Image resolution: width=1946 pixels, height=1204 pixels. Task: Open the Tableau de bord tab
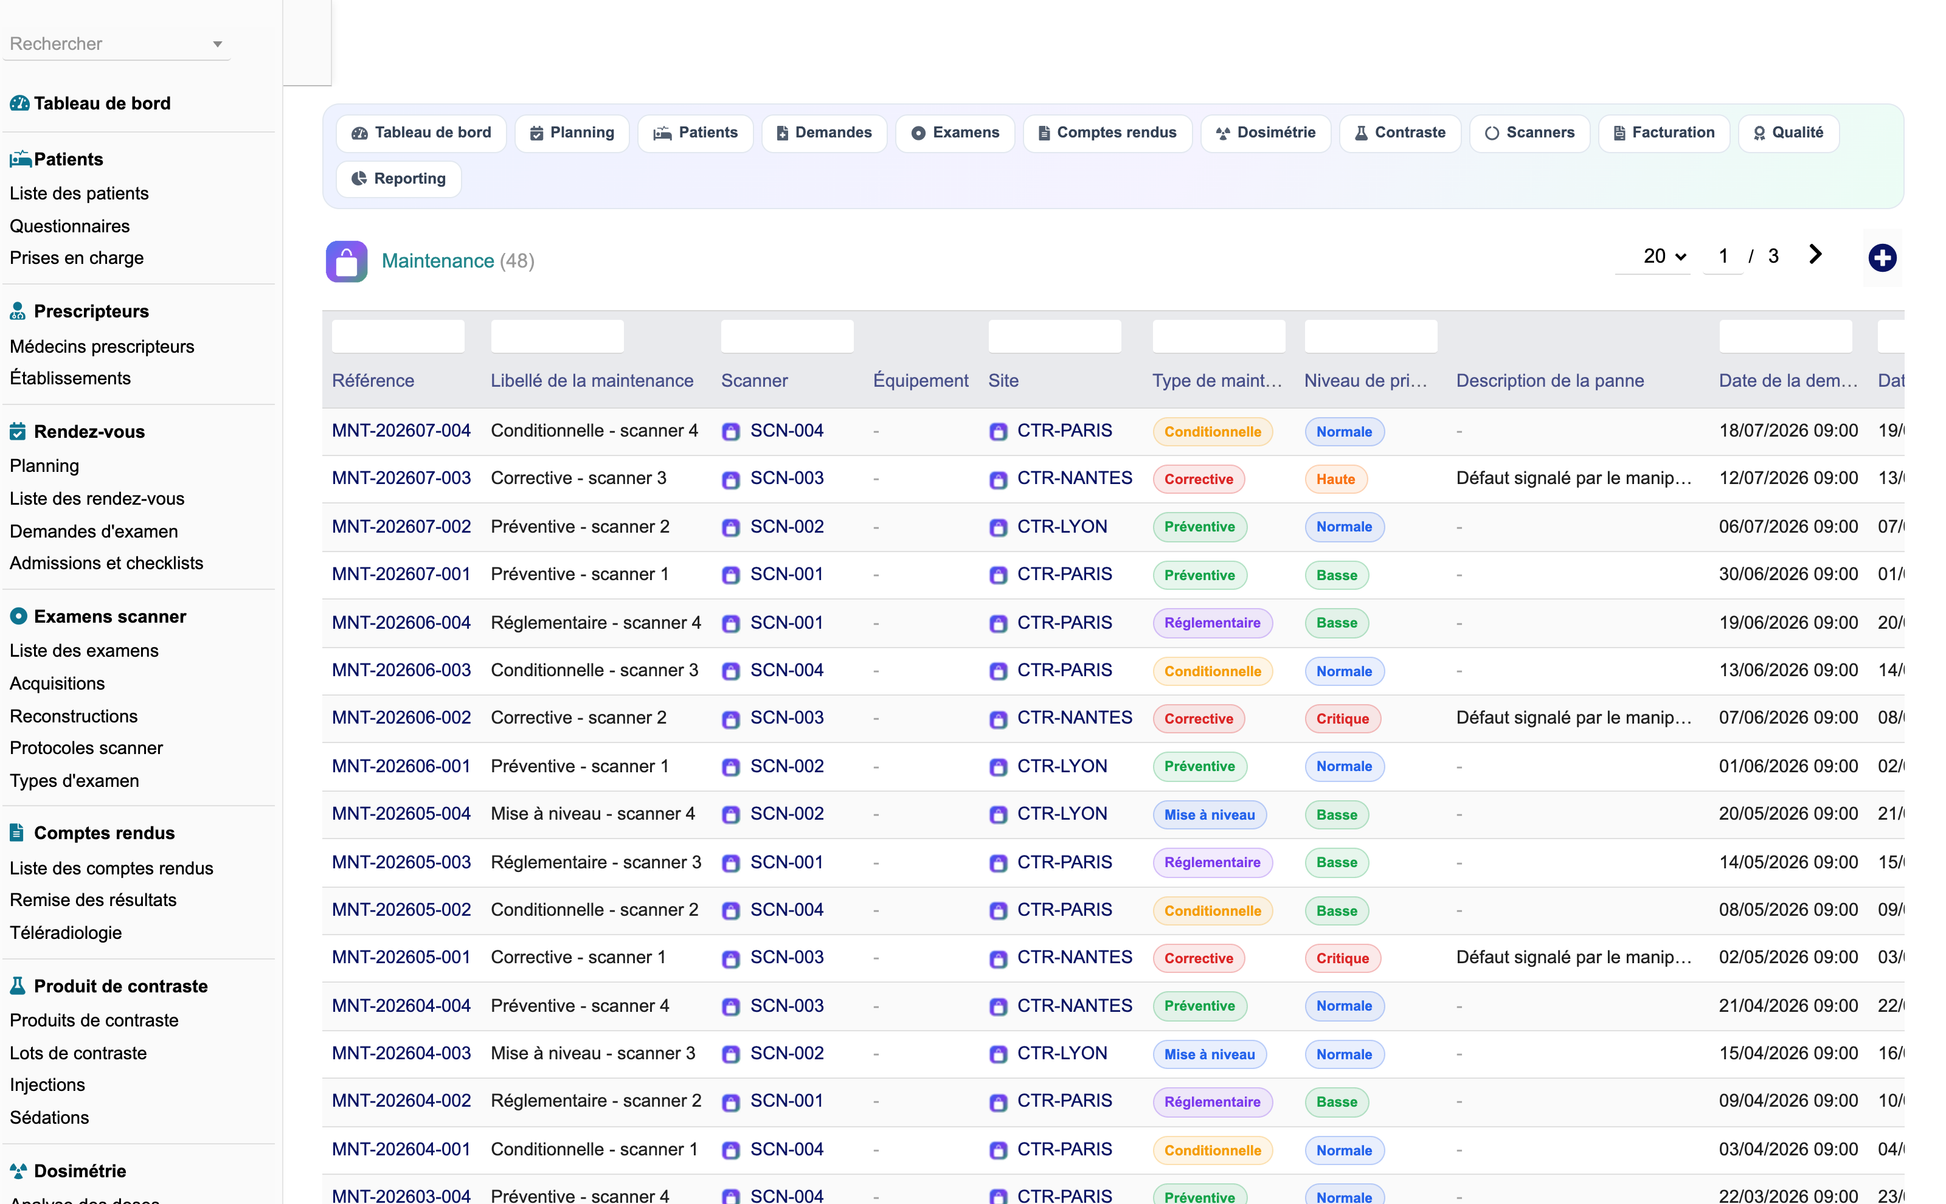click(x=421, y=133)
